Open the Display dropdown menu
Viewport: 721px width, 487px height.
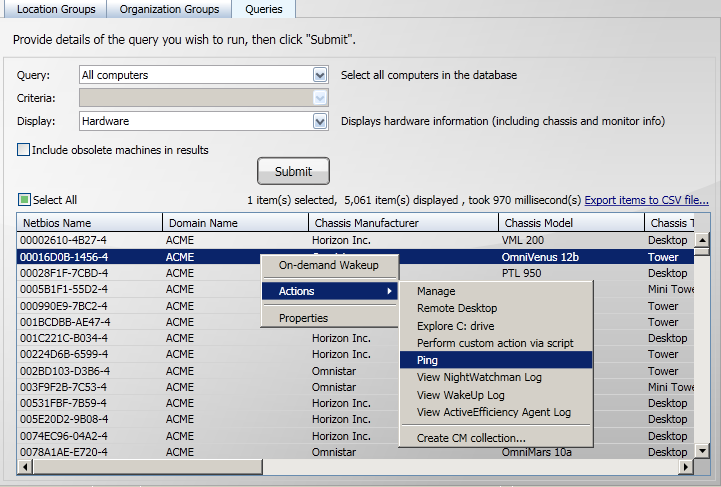coord(320,121)
